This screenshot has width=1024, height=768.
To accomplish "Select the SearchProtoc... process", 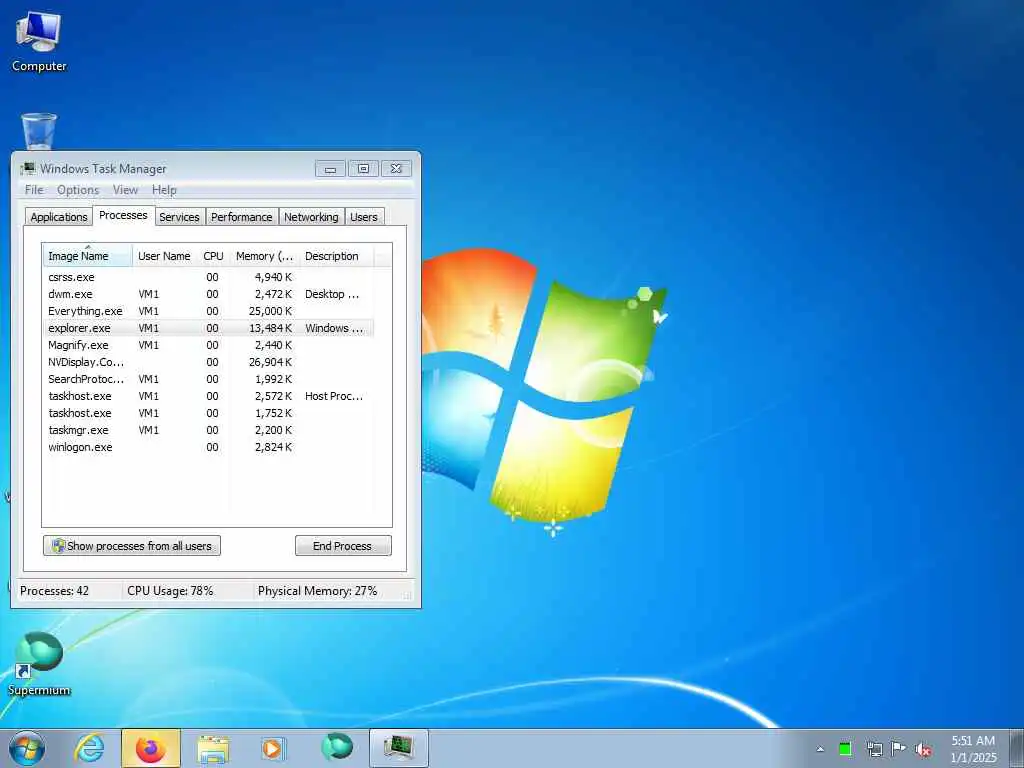I will [x=208, y=379].
